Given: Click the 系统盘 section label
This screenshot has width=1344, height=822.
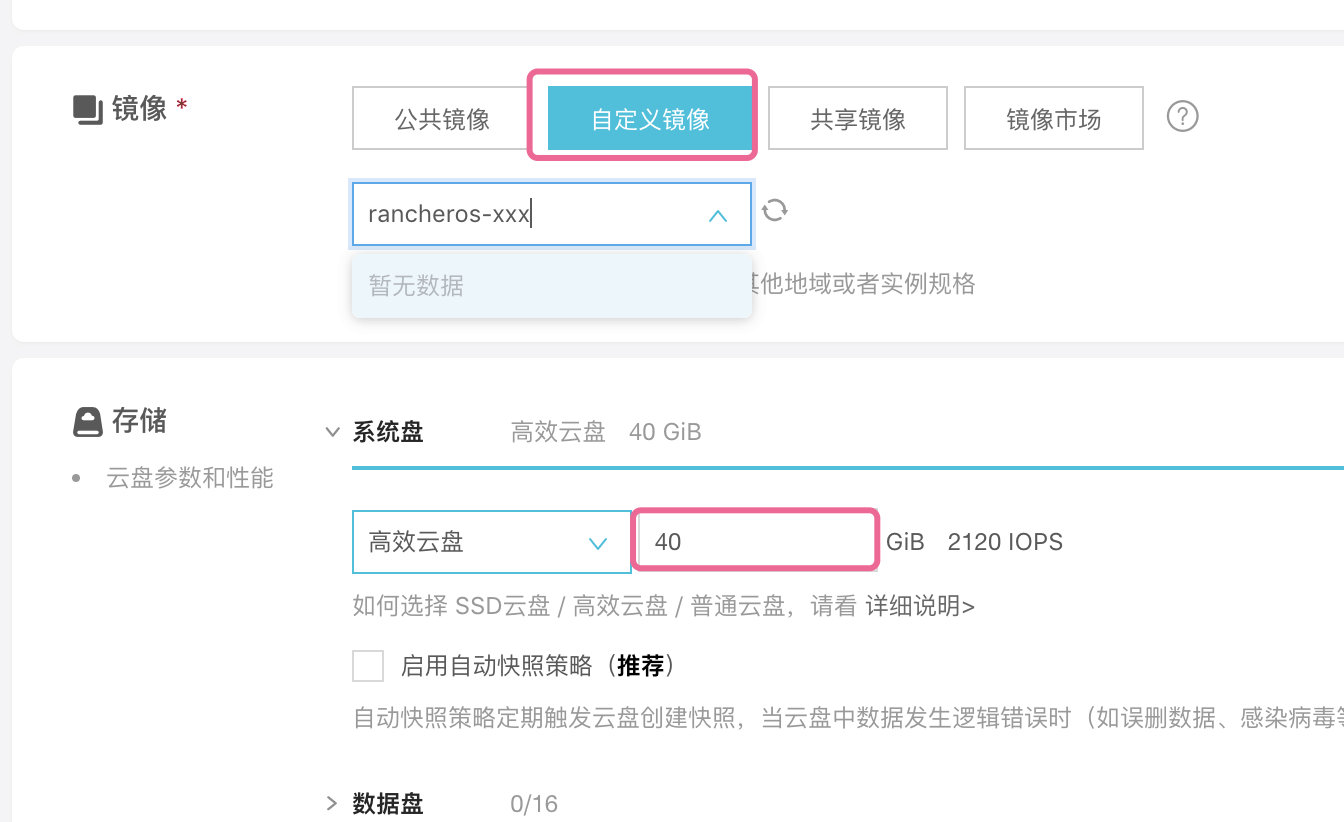Looking at the screenshot, I should (x=388, y=433).
